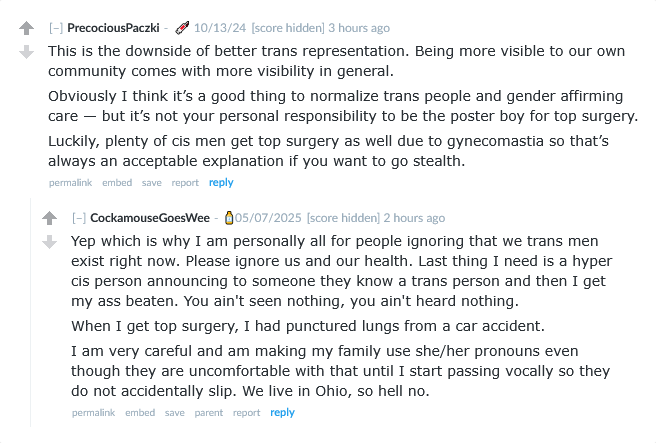
Task: Reply to PrecociousPaczki's comment
Action: 221,182
